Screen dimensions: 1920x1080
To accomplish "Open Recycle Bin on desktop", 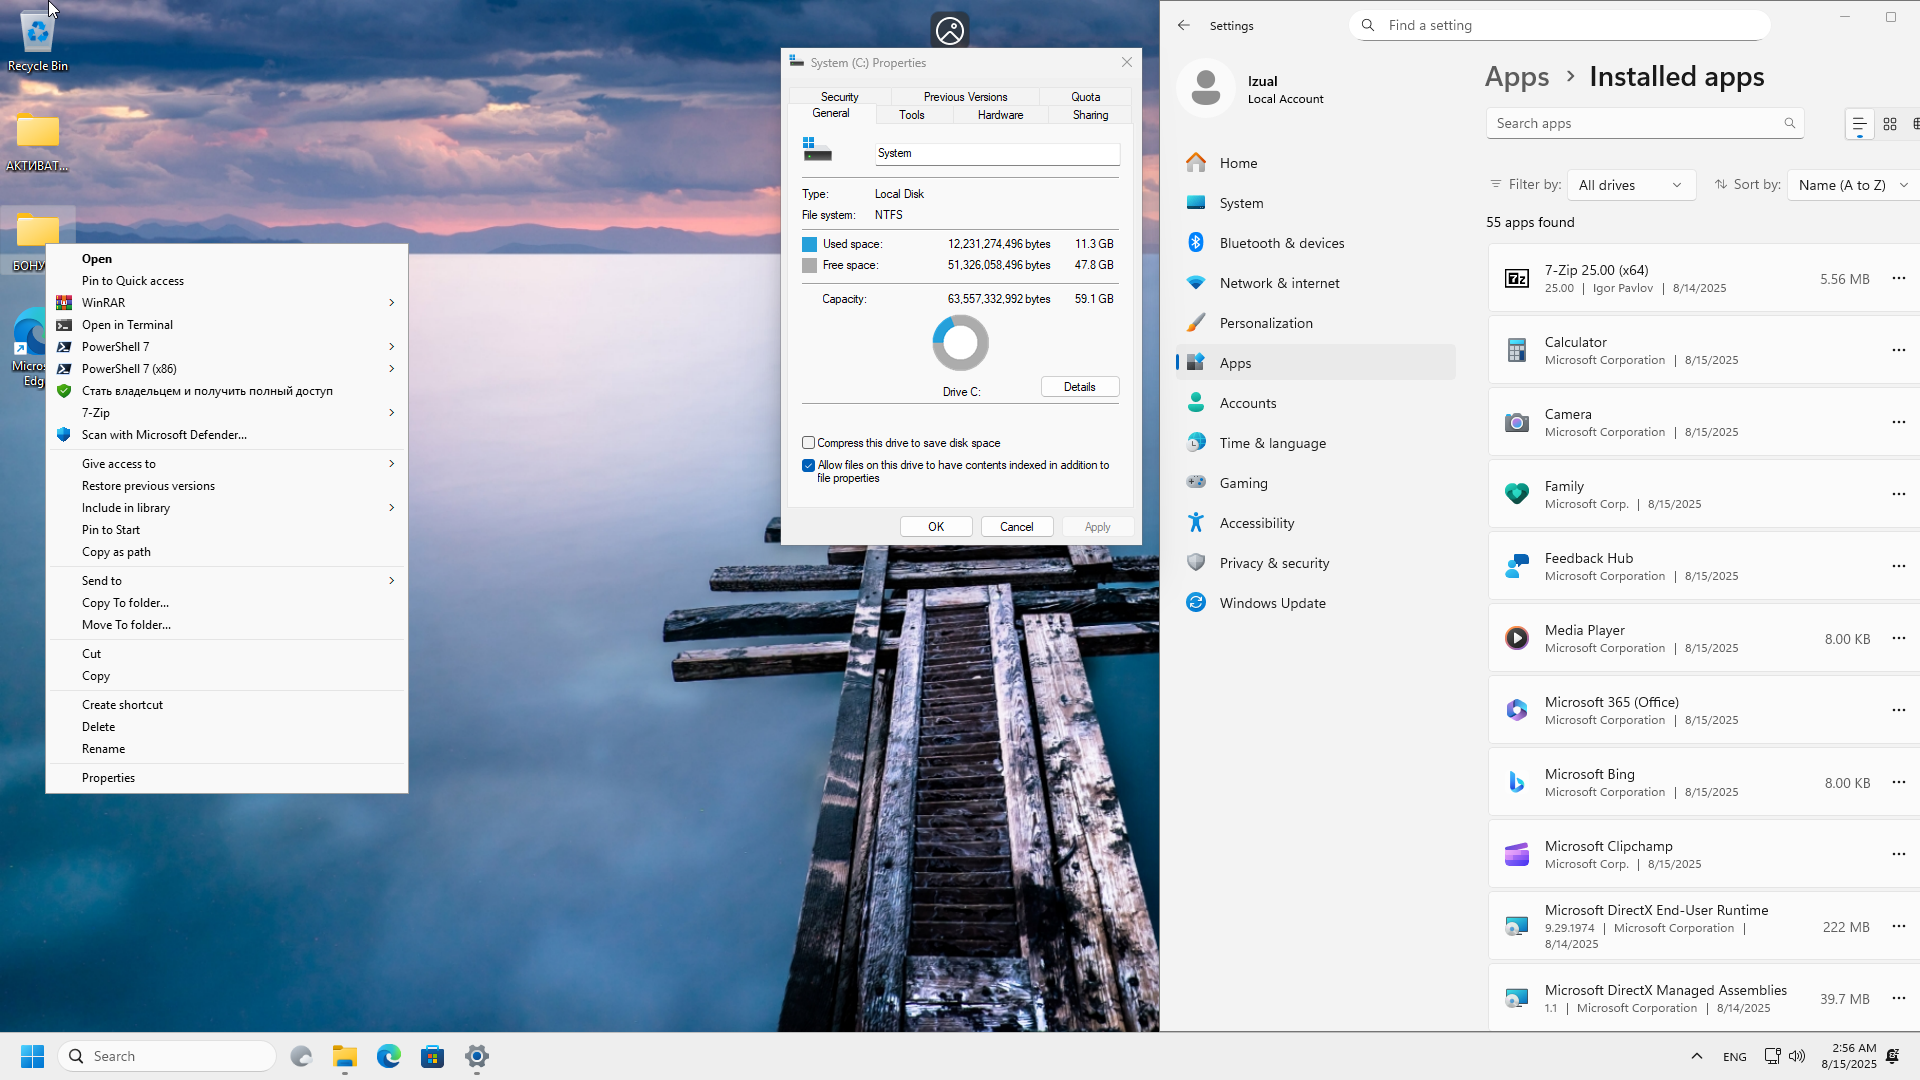I will coord(38,42).
